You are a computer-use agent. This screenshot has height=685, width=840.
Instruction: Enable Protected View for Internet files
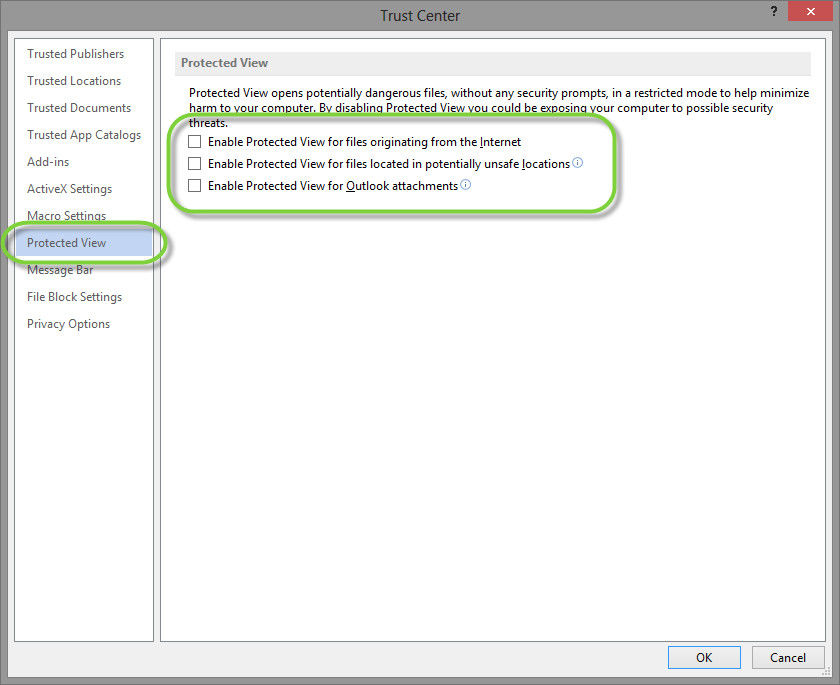coord(195,142)
